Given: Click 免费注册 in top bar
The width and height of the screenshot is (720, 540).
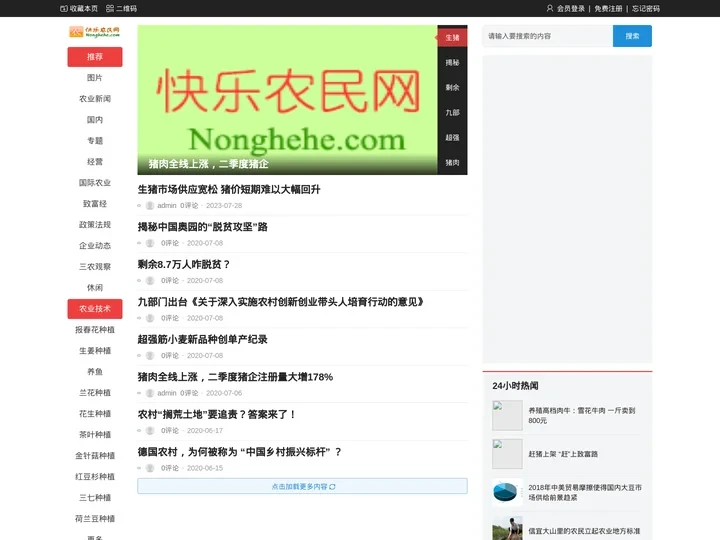Looking at the screenshot, I should 608,8.
